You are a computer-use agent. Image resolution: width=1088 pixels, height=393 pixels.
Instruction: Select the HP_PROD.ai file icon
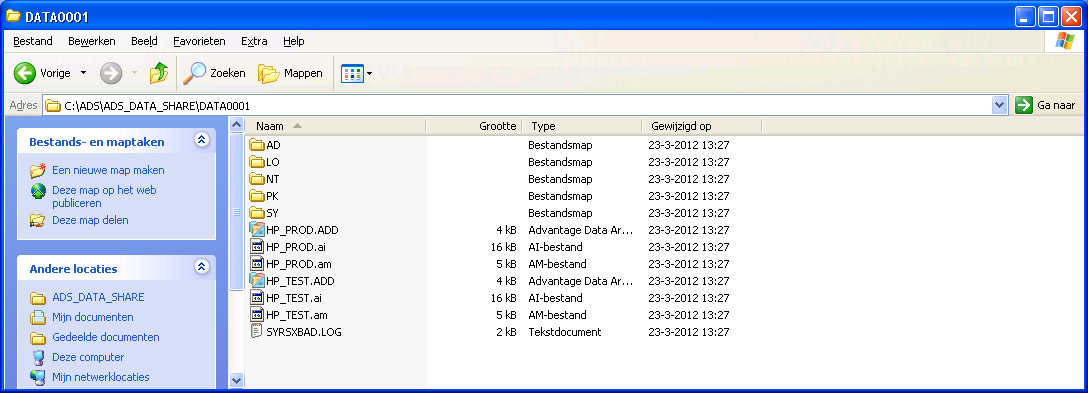click(257, 247)
